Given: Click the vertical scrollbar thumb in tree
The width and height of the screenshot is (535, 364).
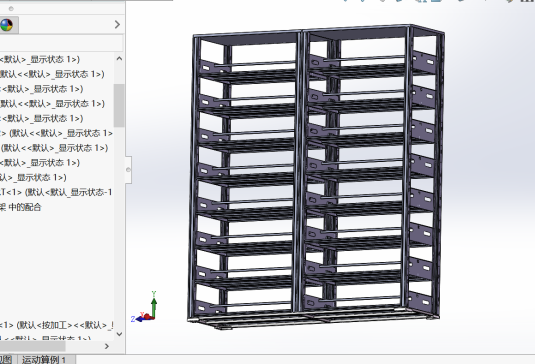Looking at the screenshot, I should 119,105.
